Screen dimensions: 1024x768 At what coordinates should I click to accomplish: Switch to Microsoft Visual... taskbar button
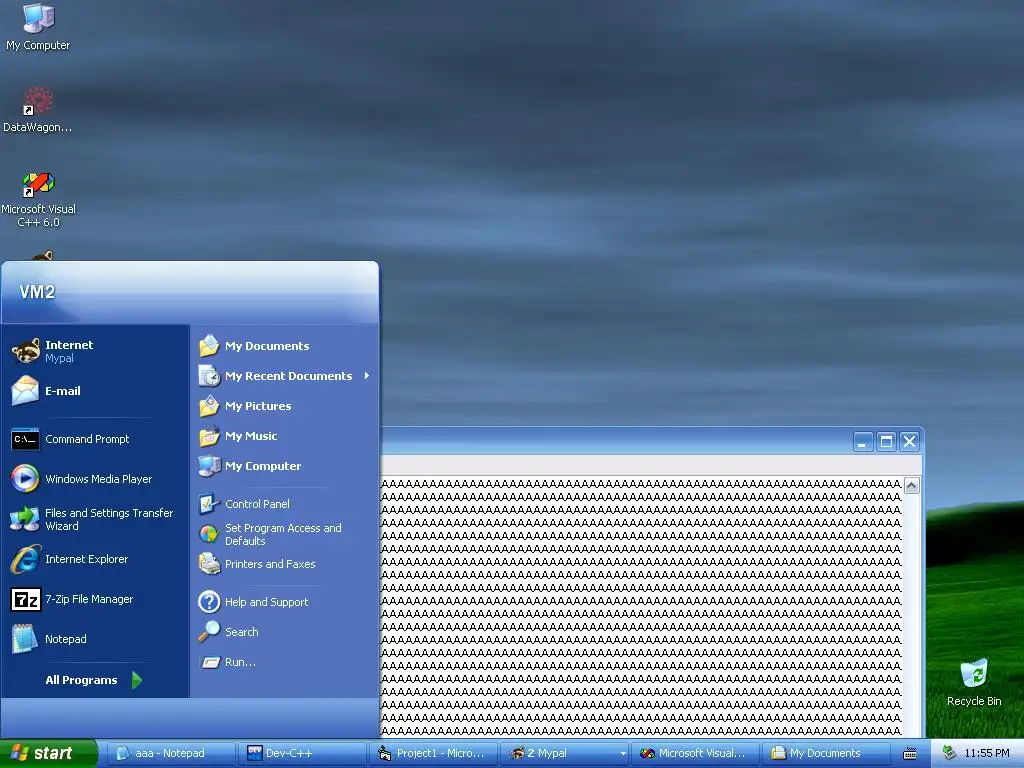coord(696,754)
